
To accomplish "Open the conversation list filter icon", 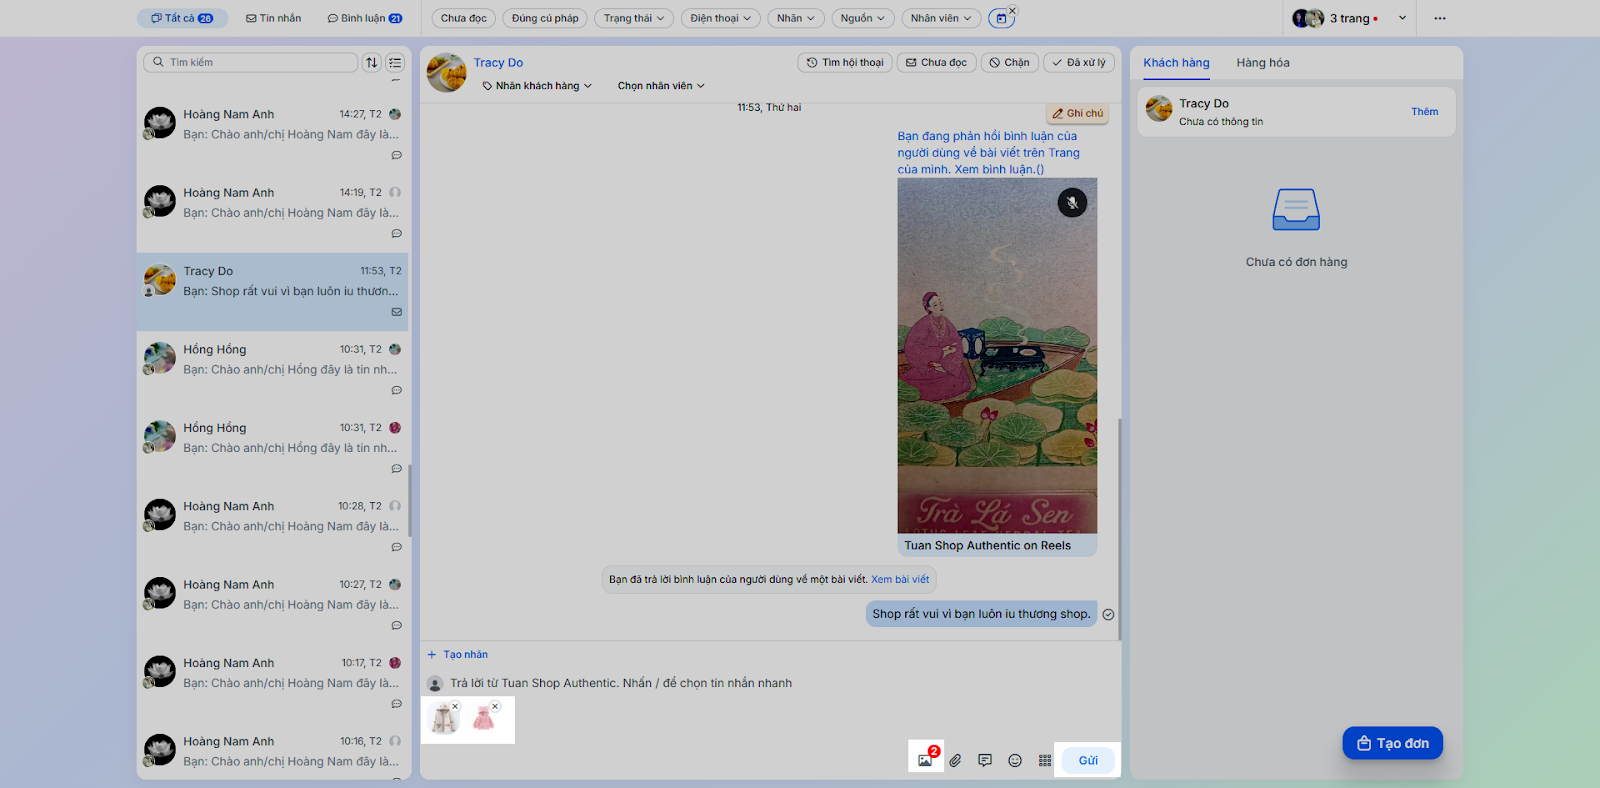I will tap(395, 62).
